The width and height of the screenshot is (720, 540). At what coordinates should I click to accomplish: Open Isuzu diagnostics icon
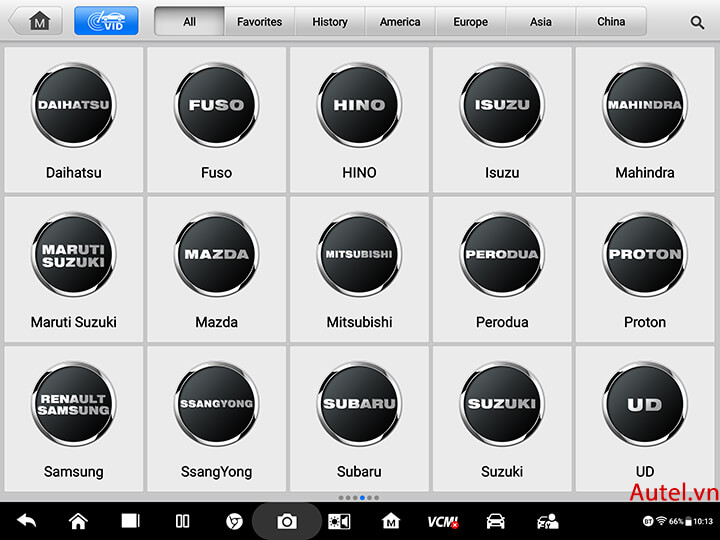click(502, 105)
